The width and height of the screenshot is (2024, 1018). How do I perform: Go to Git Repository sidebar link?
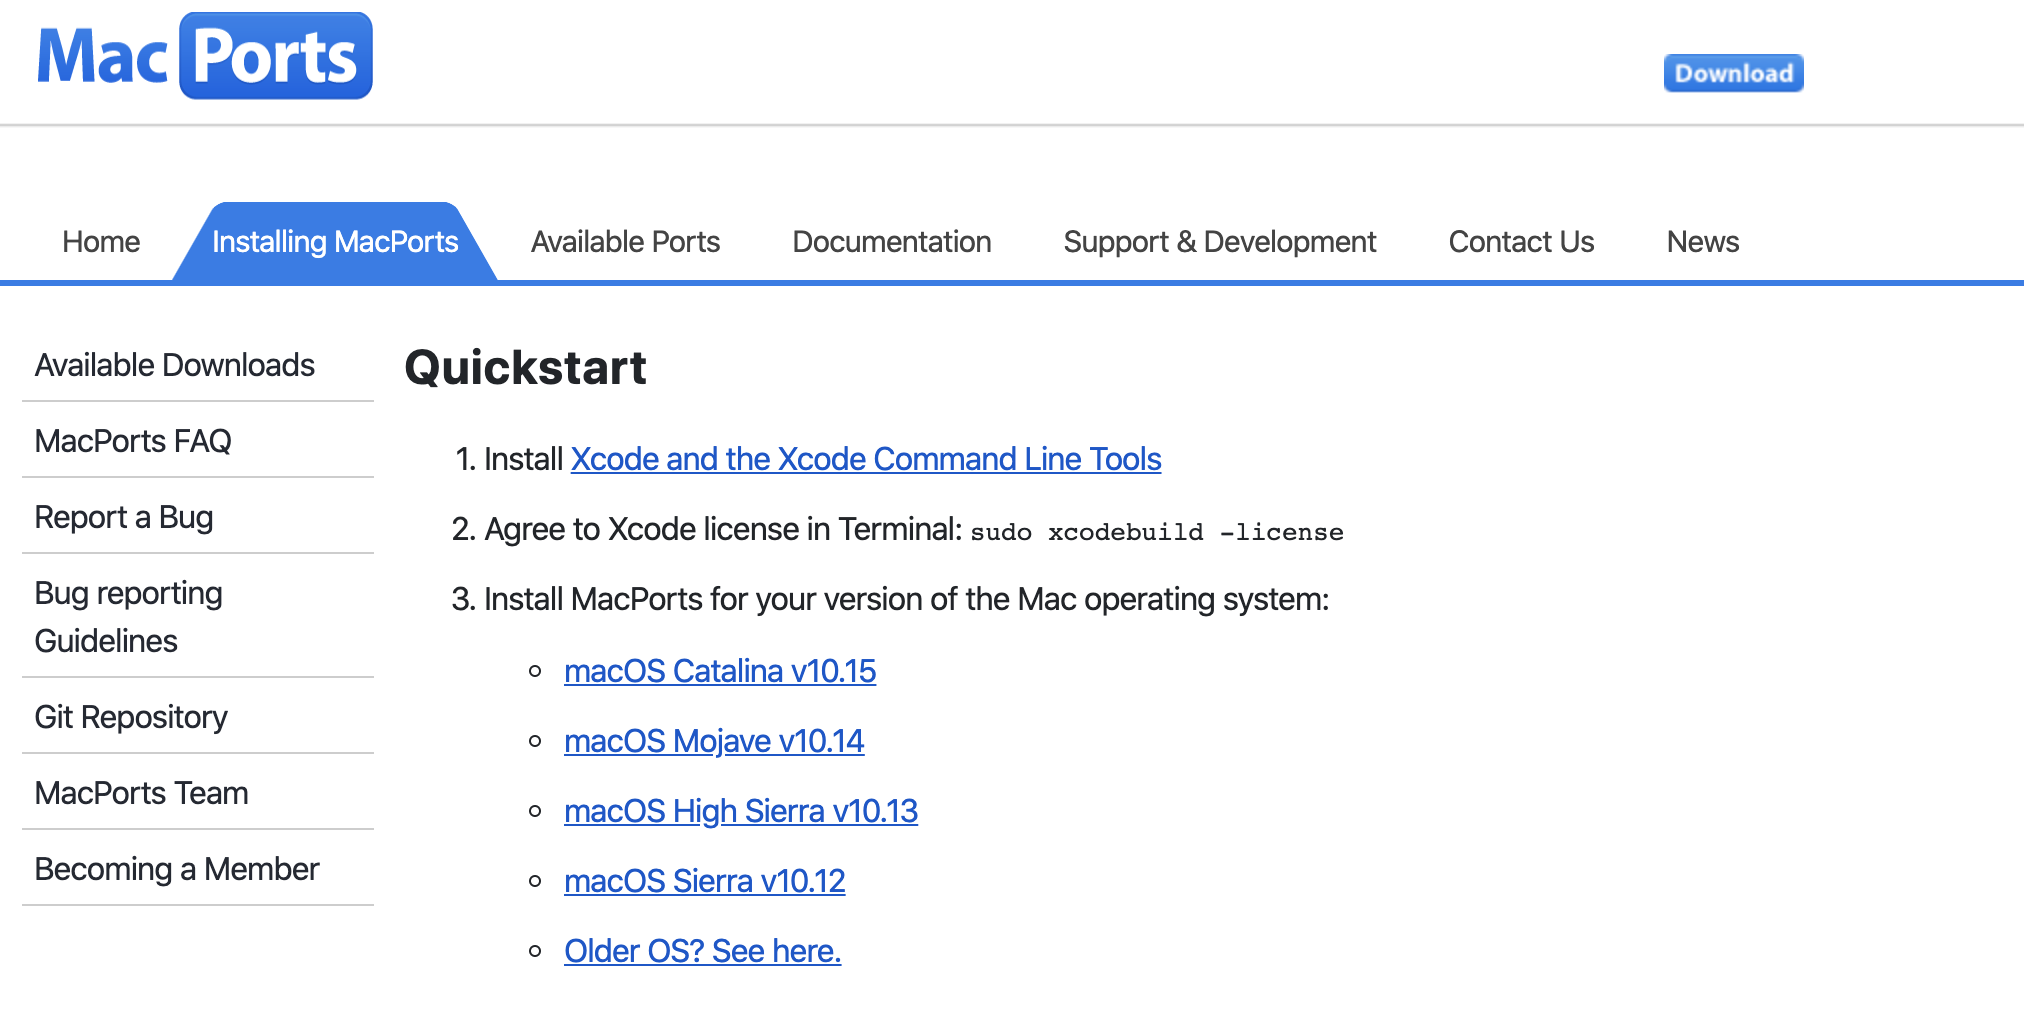[x=131, y=718]
